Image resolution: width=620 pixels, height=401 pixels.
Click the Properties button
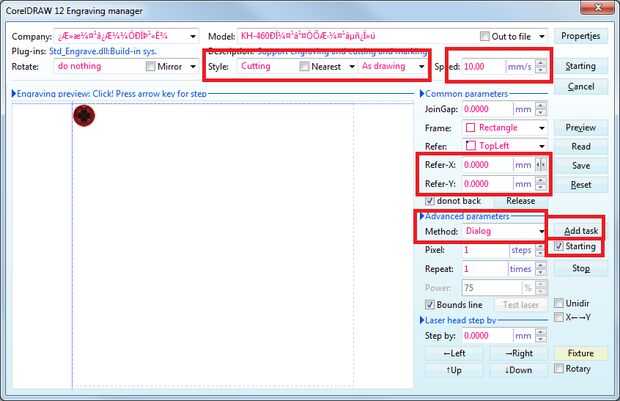click(x=580, y=36)
